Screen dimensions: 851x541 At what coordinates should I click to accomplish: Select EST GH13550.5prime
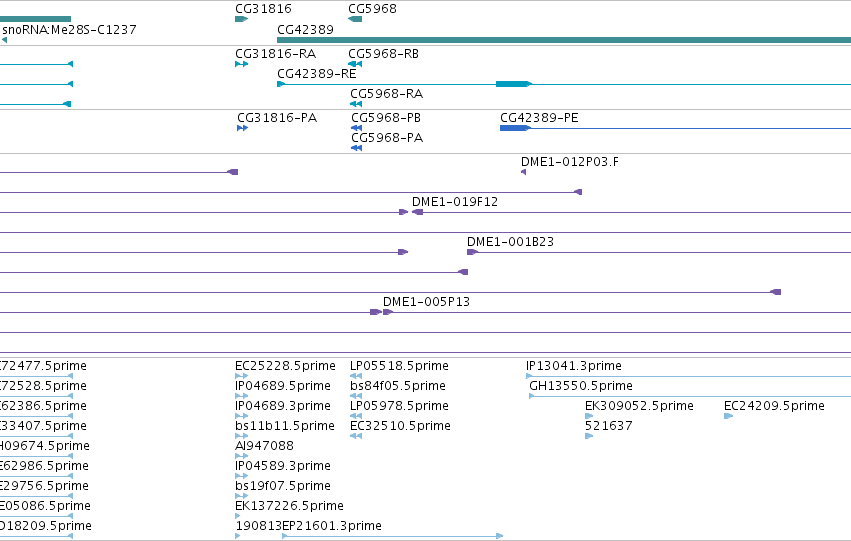(x=581, y=386)
